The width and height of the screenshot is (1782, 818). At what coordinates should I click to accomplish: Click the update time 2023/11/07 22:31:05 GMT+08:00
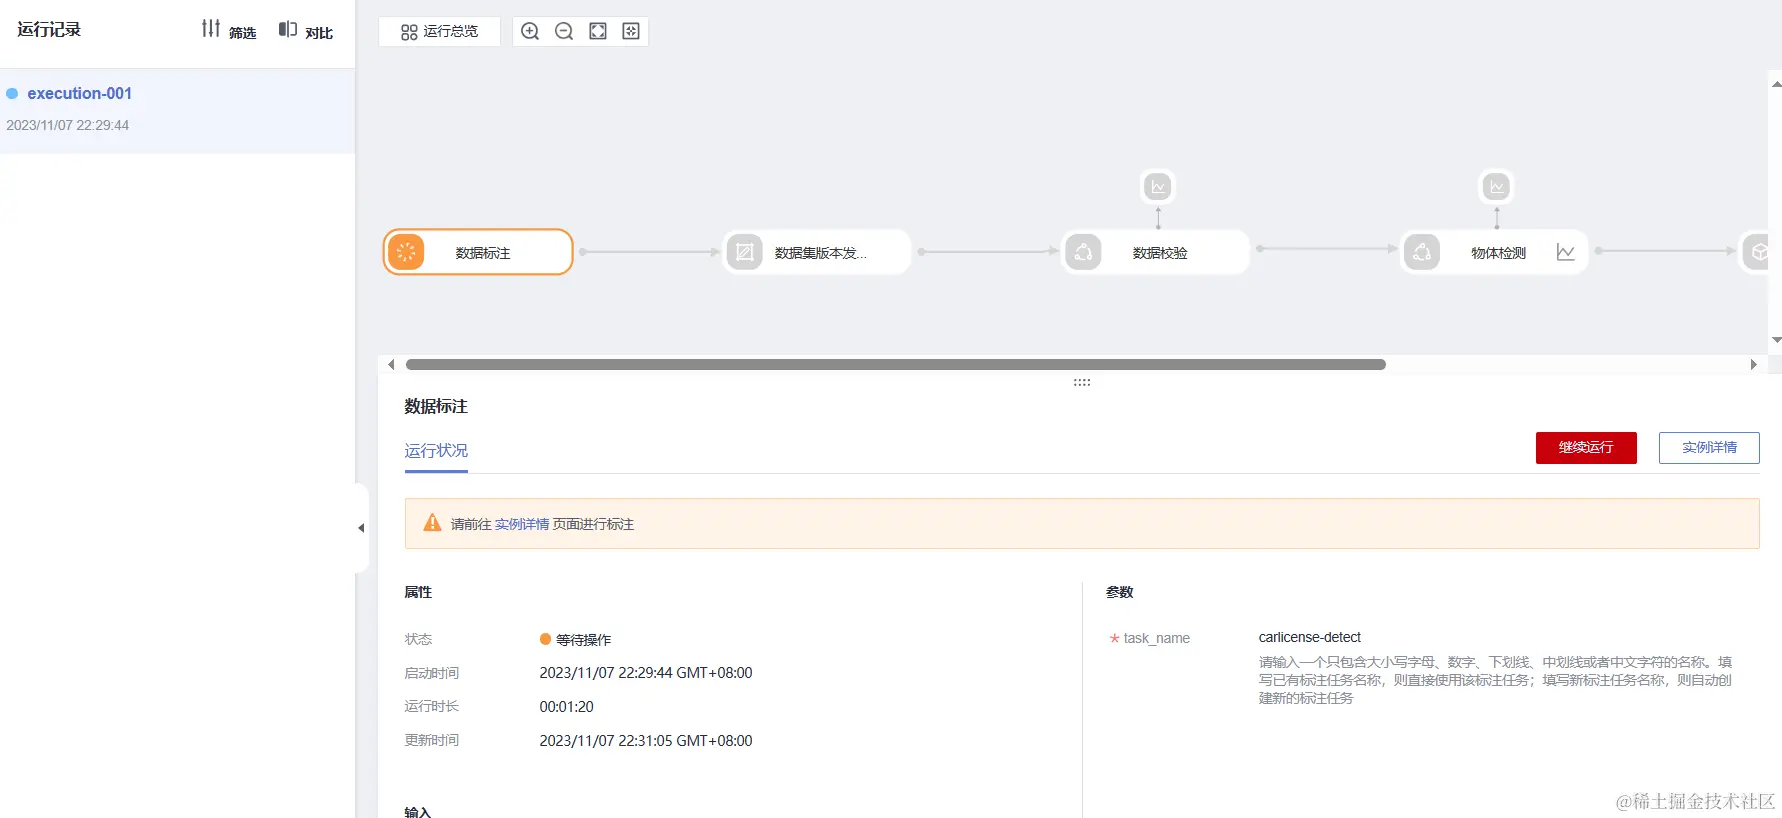click(646, 741)
